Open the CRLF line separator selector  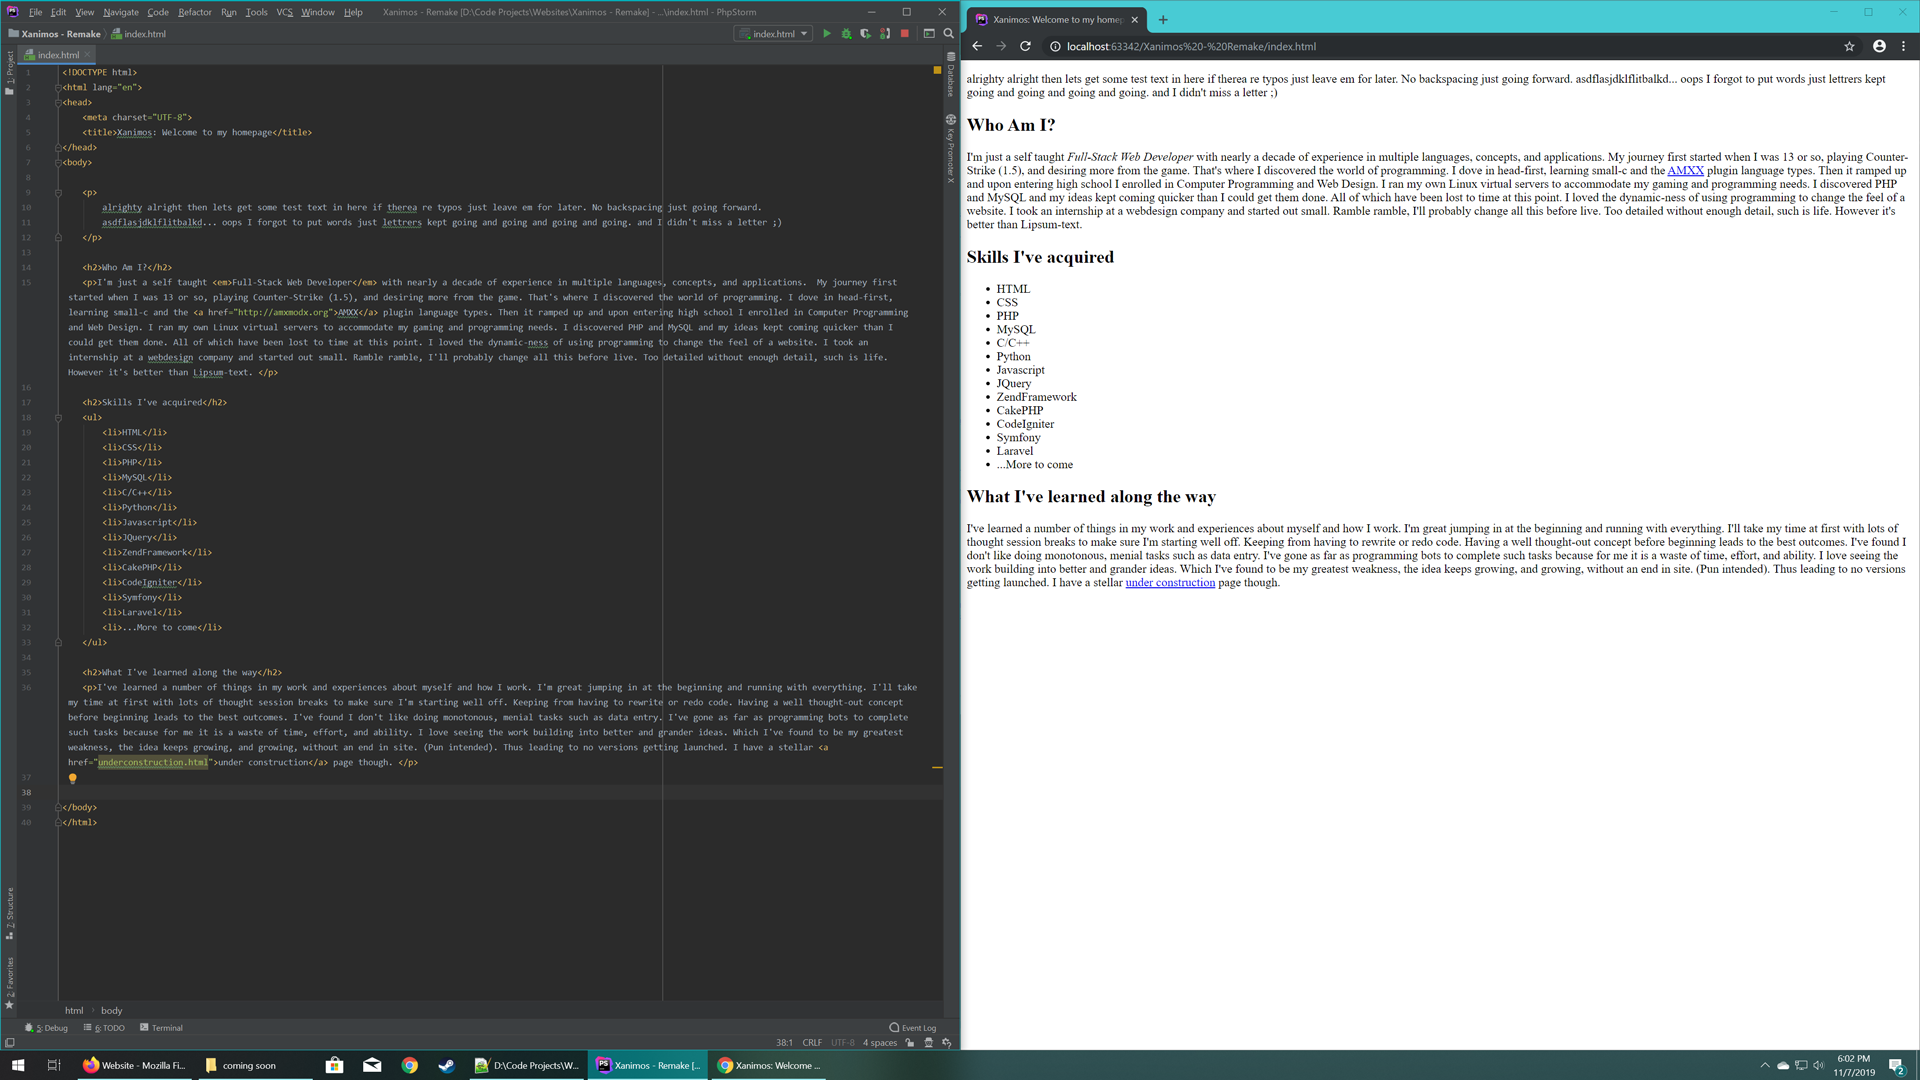(x=811, y=1043)
